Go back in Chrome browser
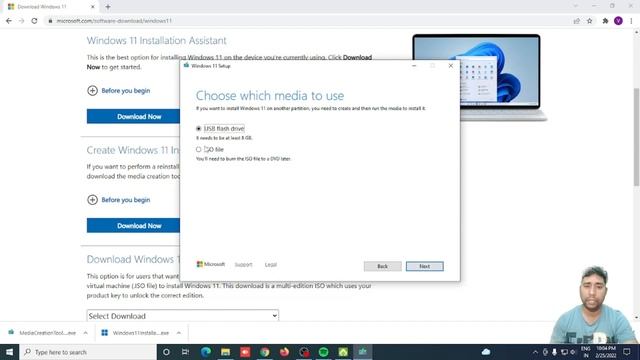 point(9,21)
